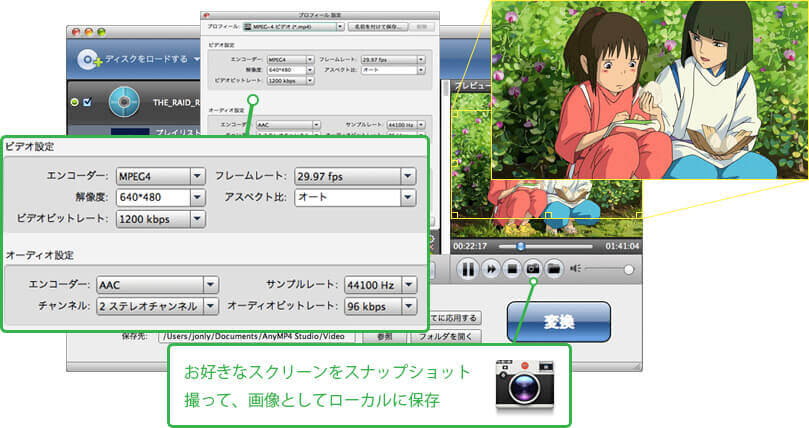This screenshot has width=809, height=428.
Task: Click the blue 変換 convert button
Action: [x=559, y=322]
